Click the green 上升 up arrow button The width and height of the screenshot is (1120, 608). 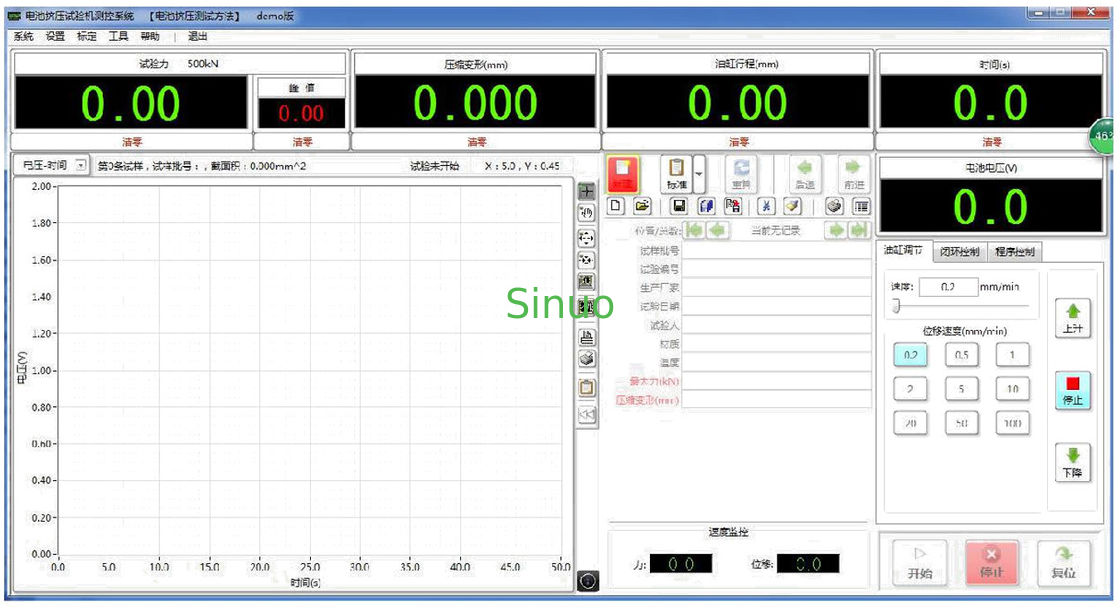tap(1071, 320)
